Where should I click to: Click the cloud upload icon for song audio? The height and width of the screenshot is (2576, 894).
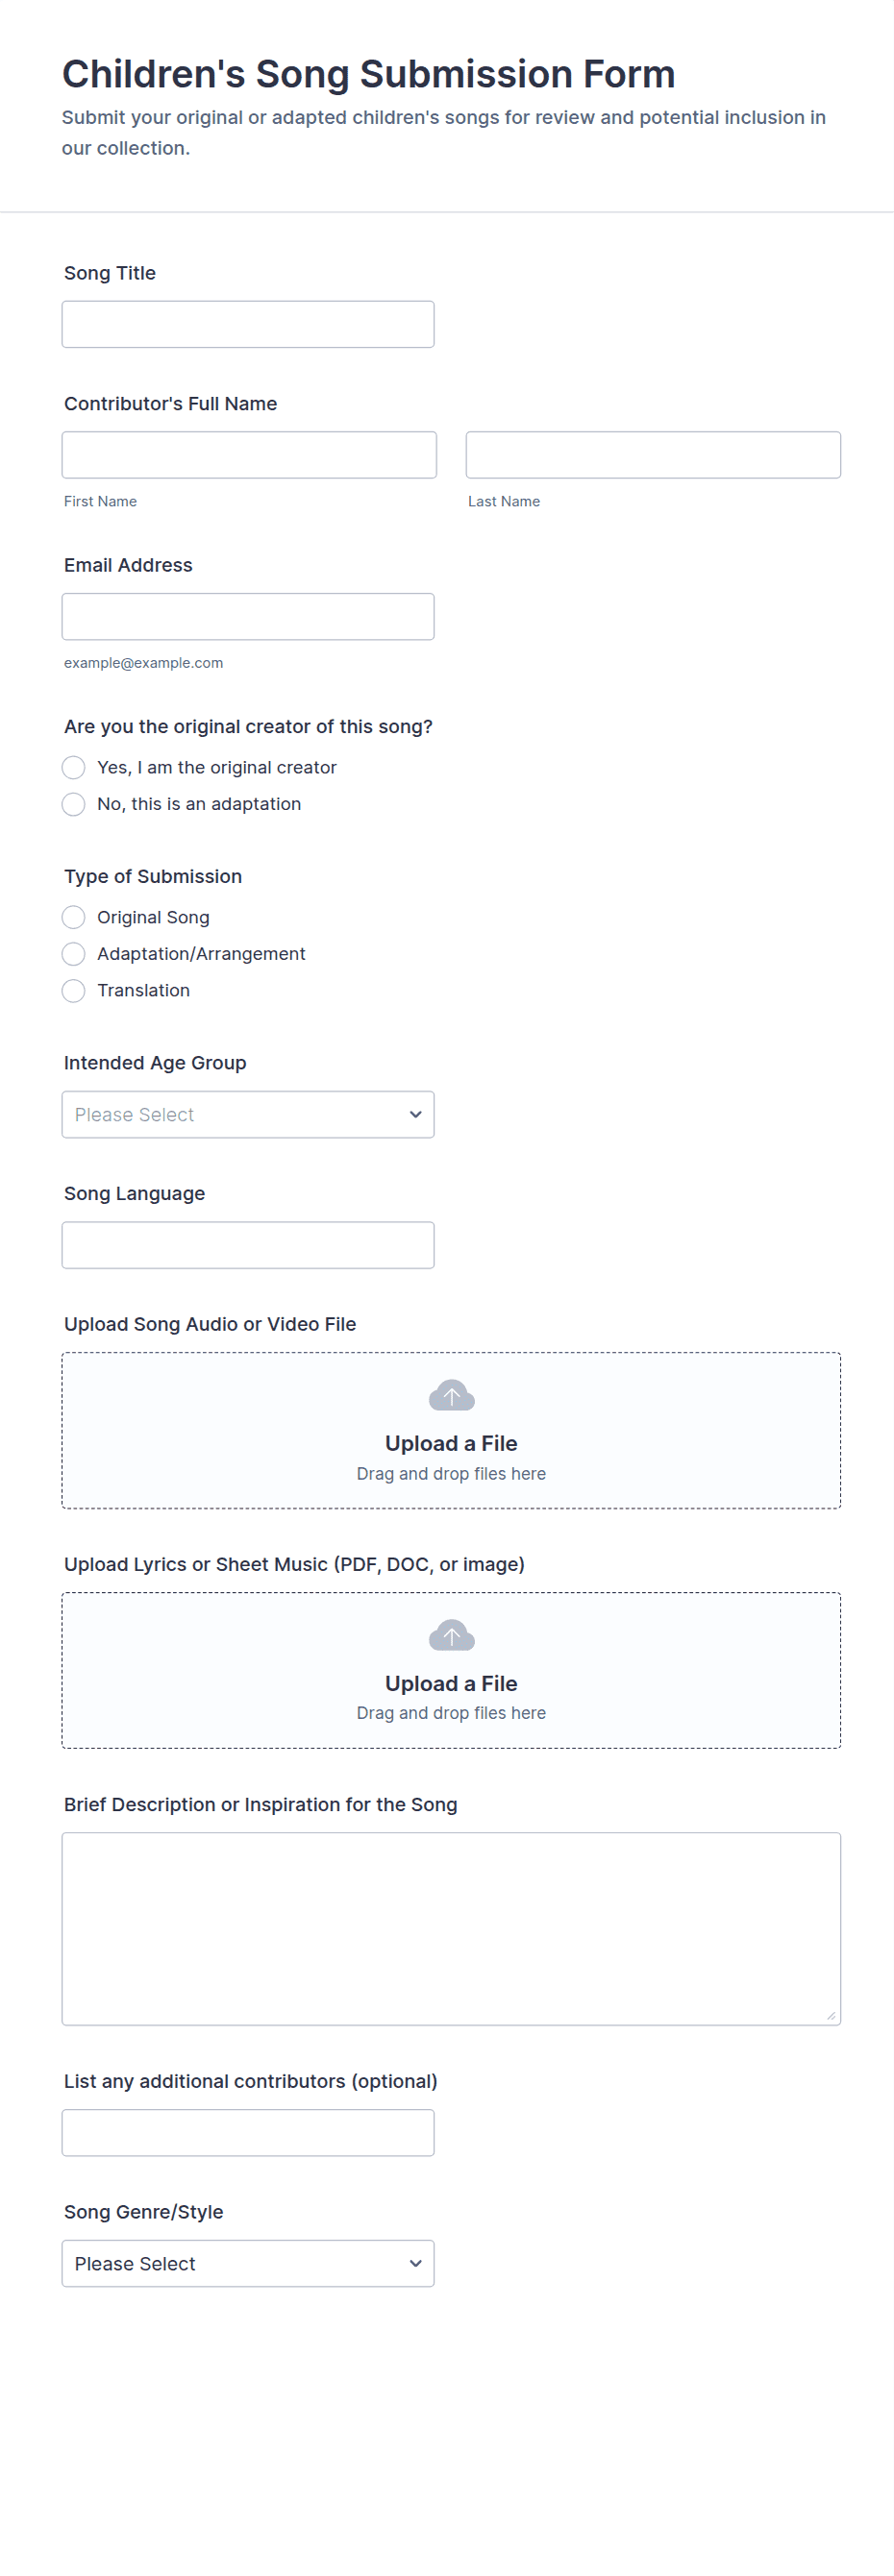pos(451,1395)
